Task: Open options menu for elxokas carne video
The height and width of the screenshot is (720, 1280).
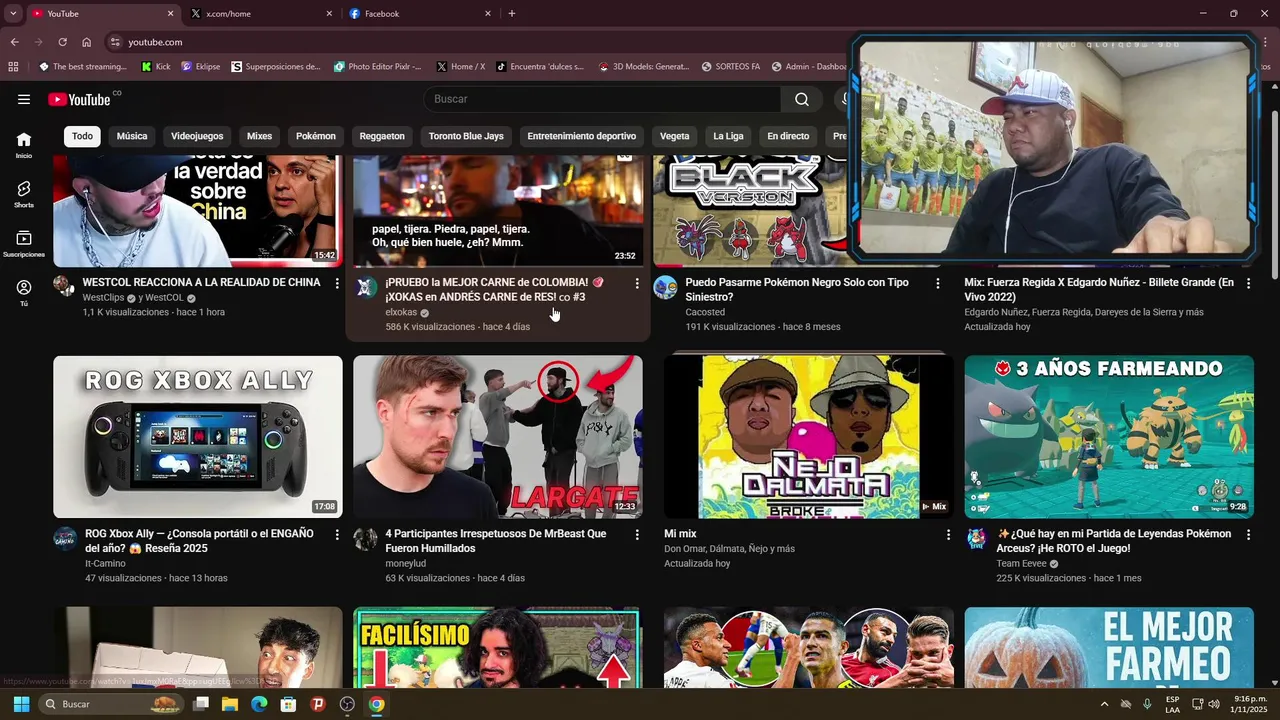Action: point(637,284)
